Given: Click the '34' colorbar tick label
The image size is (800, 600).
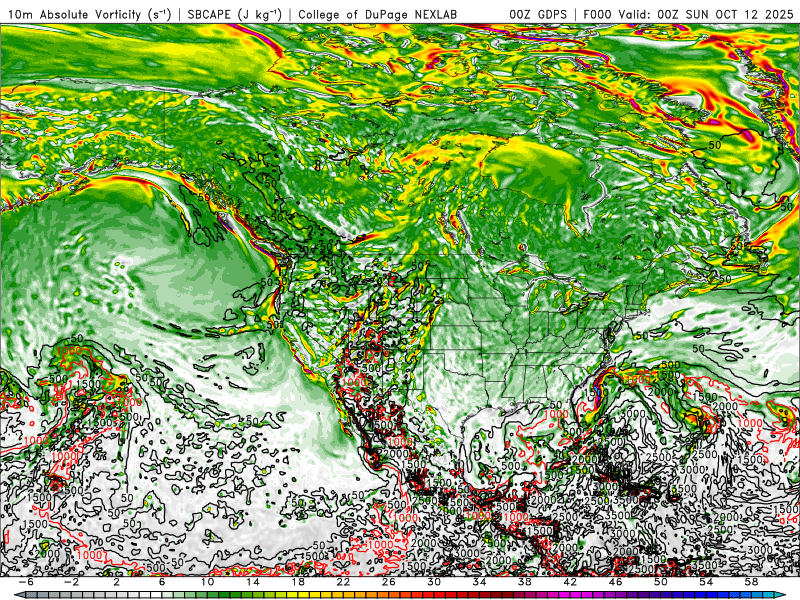Looking at the screenshot, I should 480,582.
